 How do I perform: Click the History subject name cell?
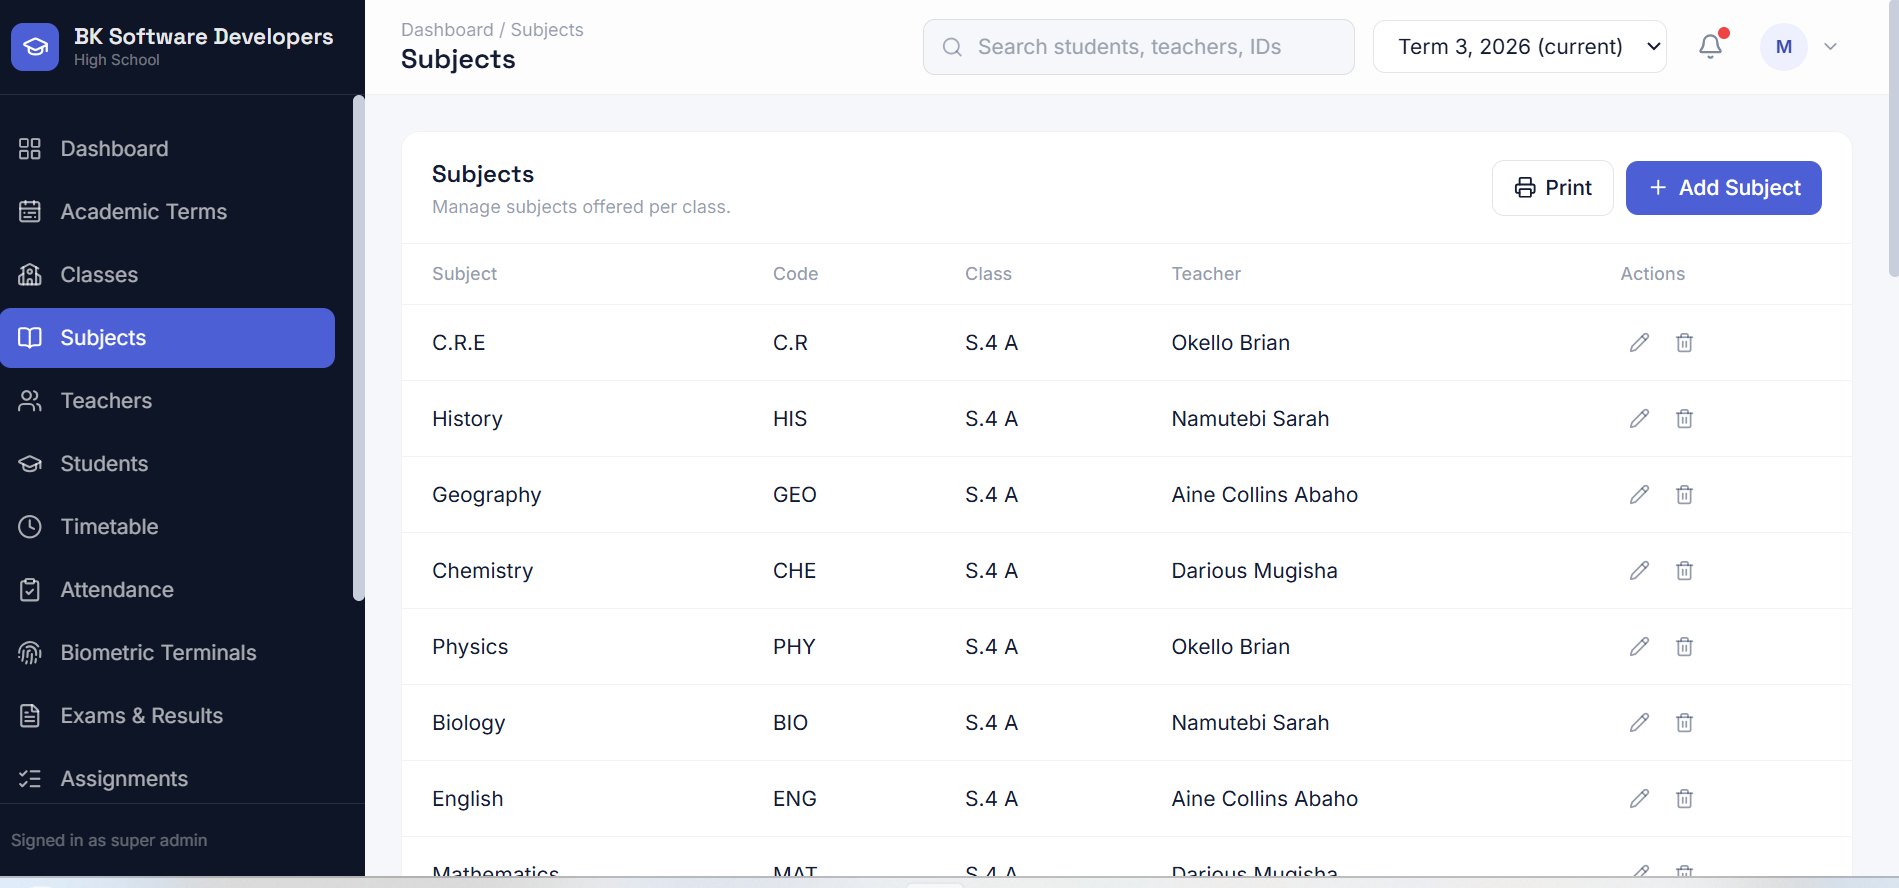click(467, 419)
